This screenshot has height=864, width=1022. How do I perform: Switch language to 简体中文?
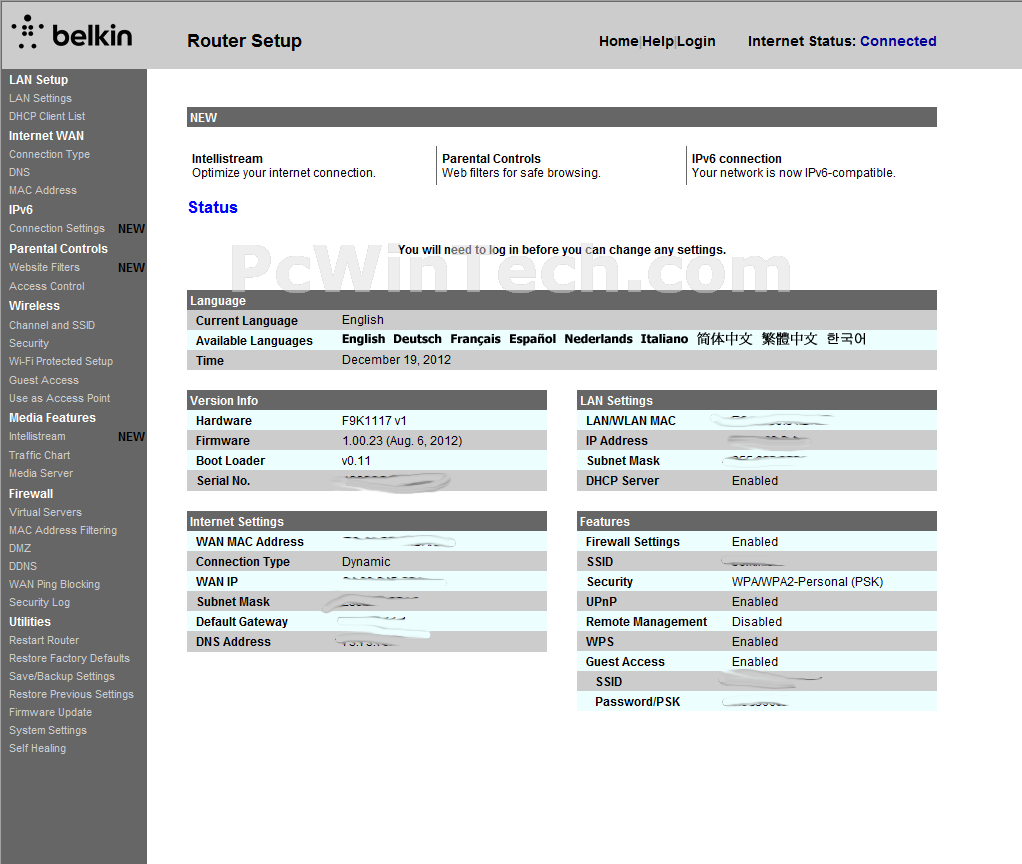pos(724,339)
